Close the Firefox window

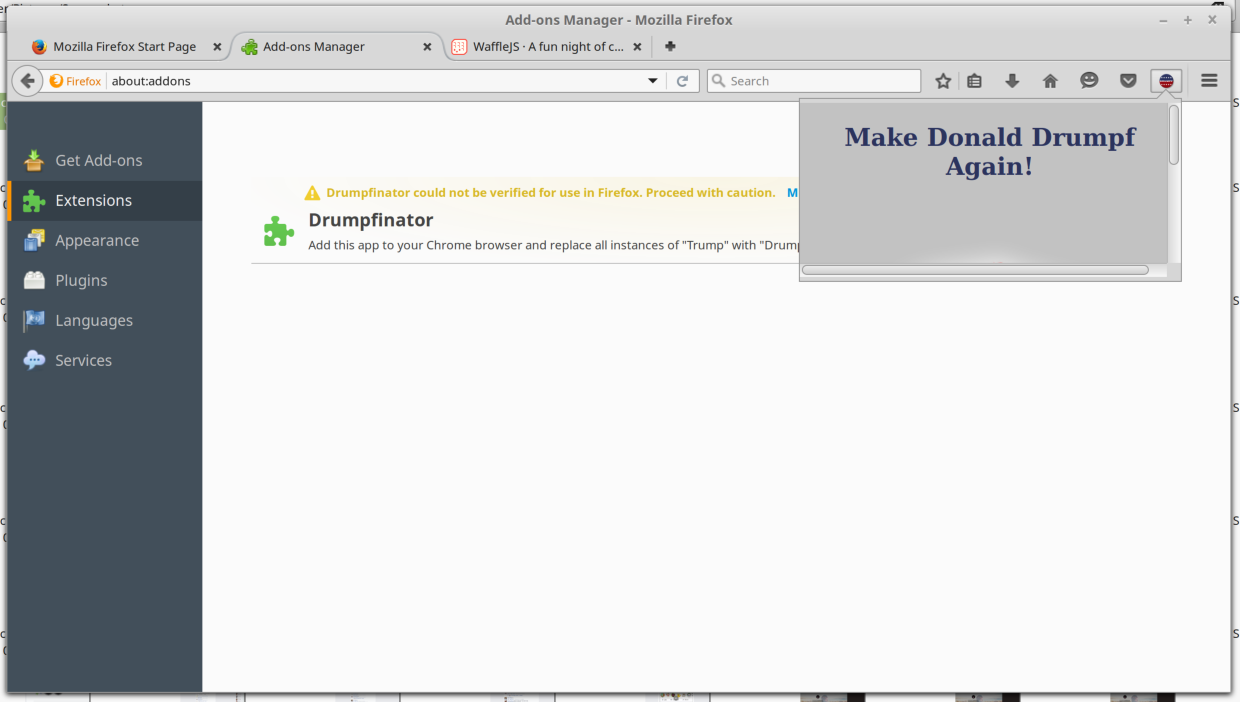pos(1213,20)
